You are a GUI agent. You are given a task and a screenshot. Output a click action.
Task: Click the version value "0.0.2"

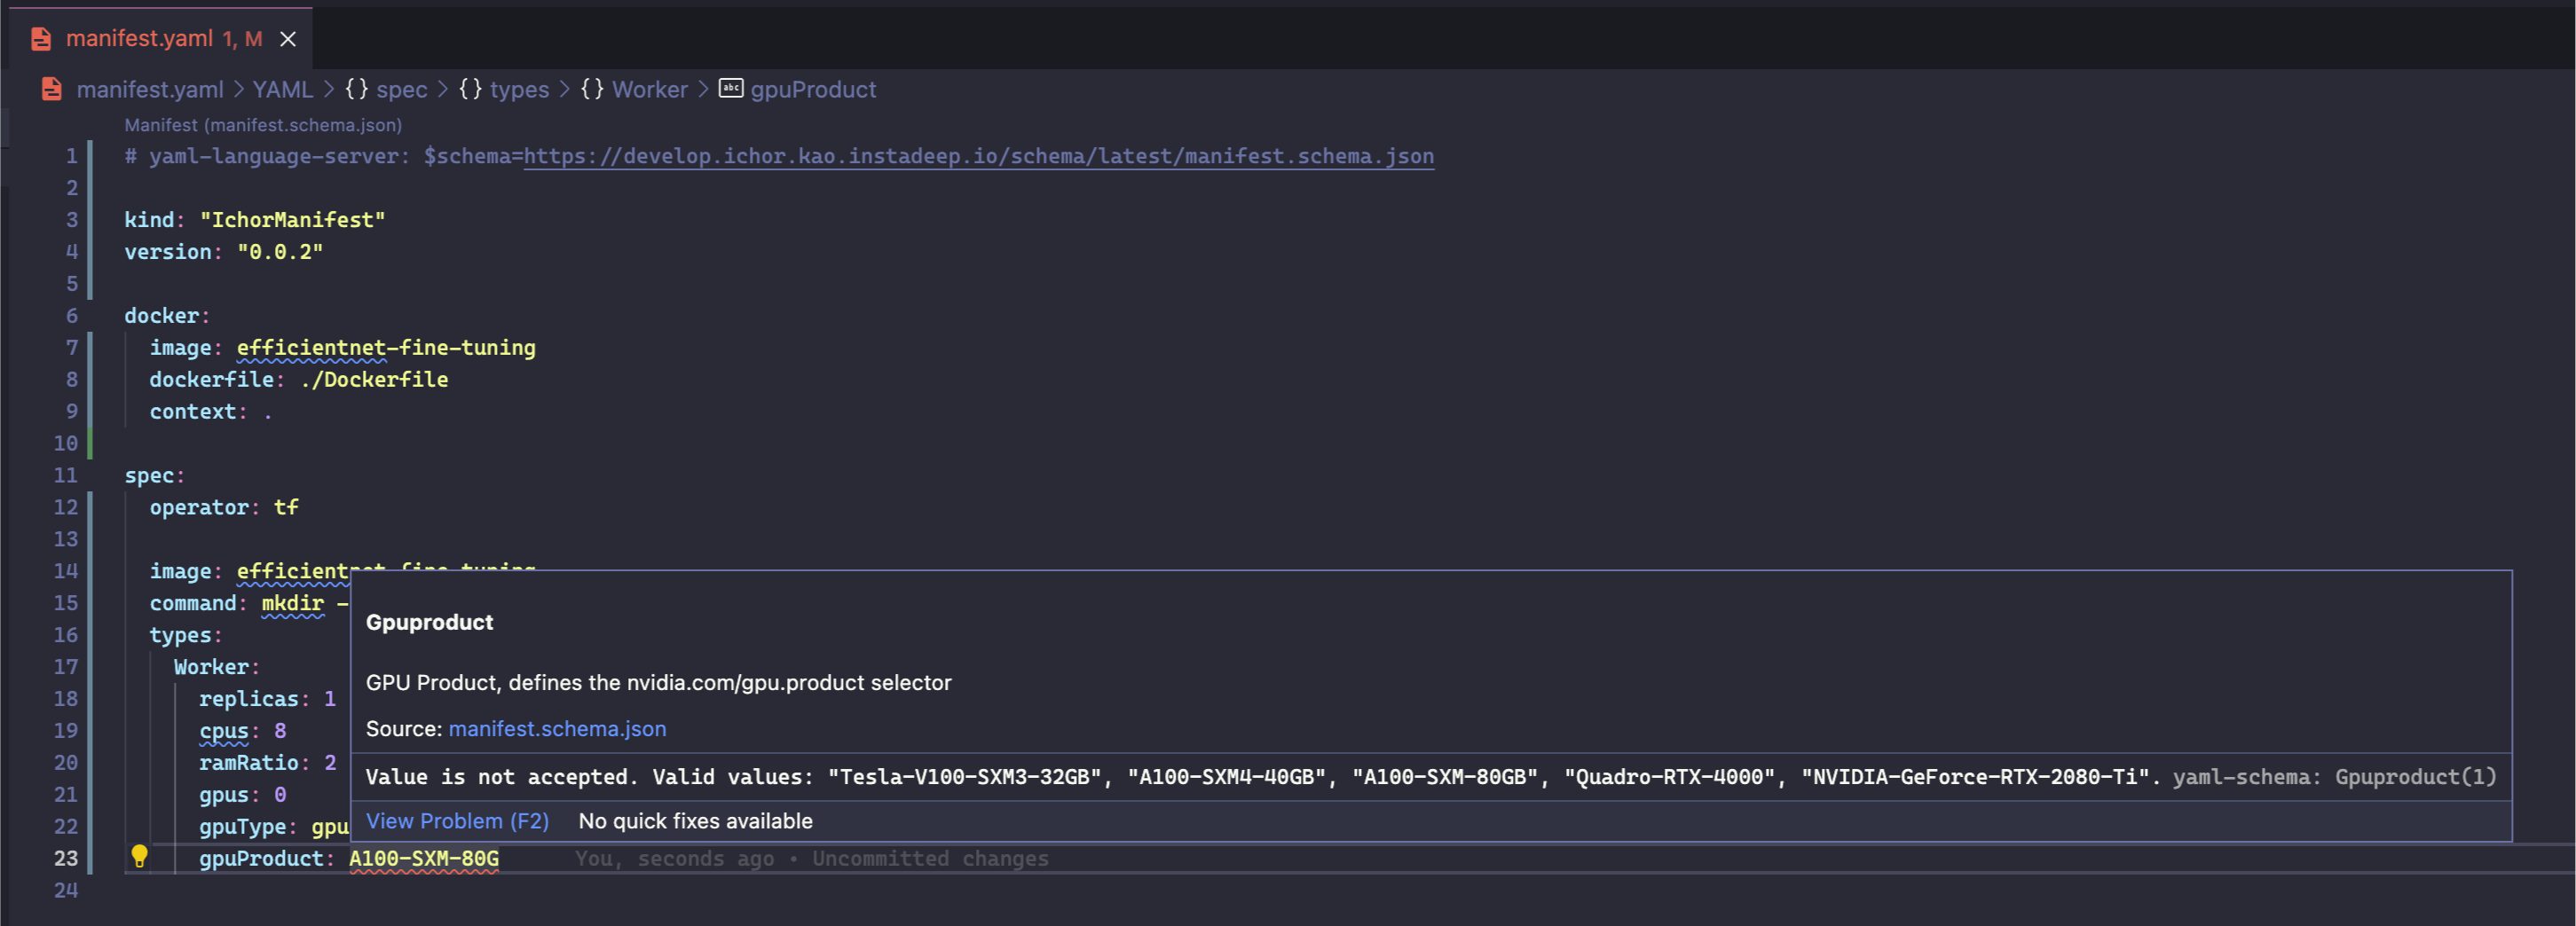point(280,252)
